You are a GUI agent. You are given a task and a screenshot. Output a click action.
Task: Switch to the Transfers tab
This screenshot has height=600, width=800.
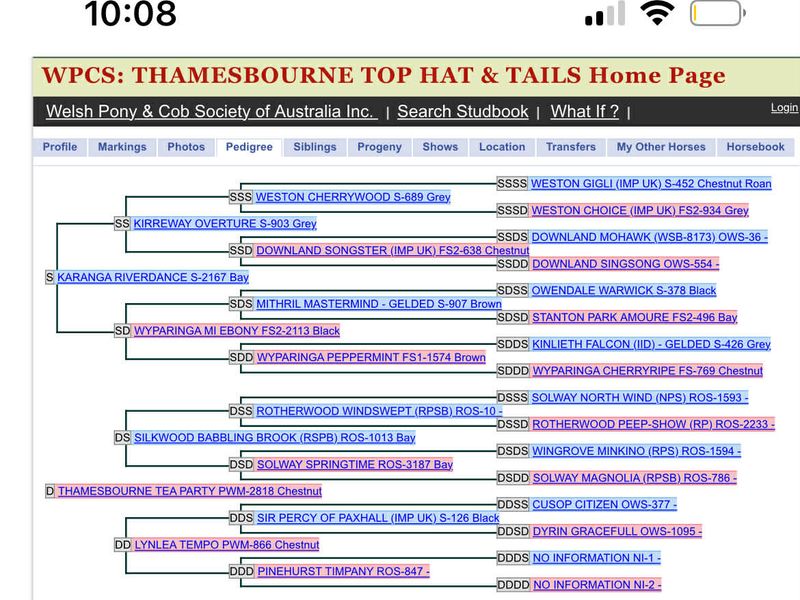pyautogui.click(x=571, y=147)
